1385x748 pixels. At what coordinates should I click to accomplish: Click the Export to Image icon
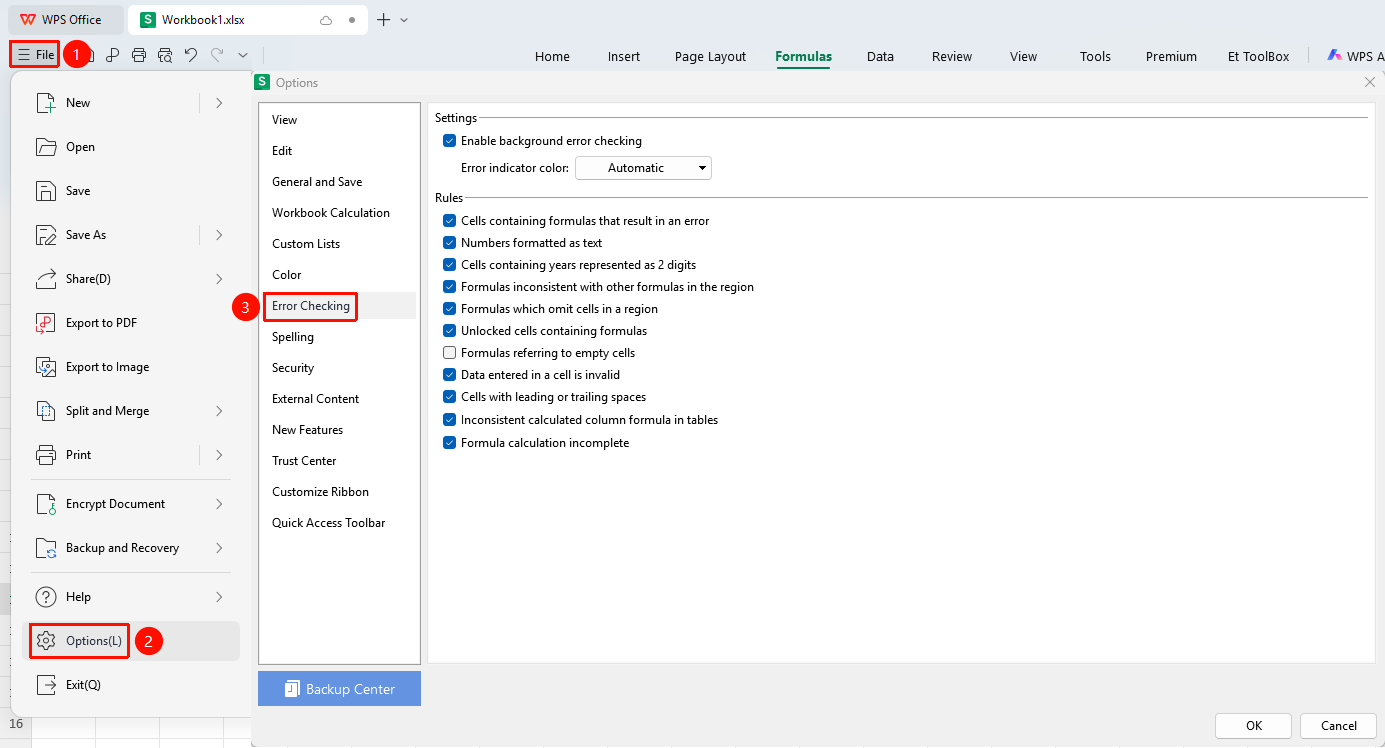tap(46, 367)
